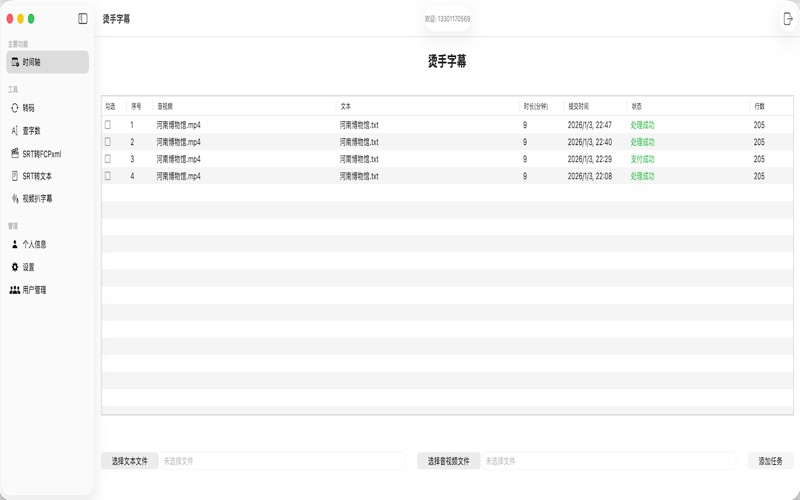Click the 选择音视频文件 button

(448, 461)
